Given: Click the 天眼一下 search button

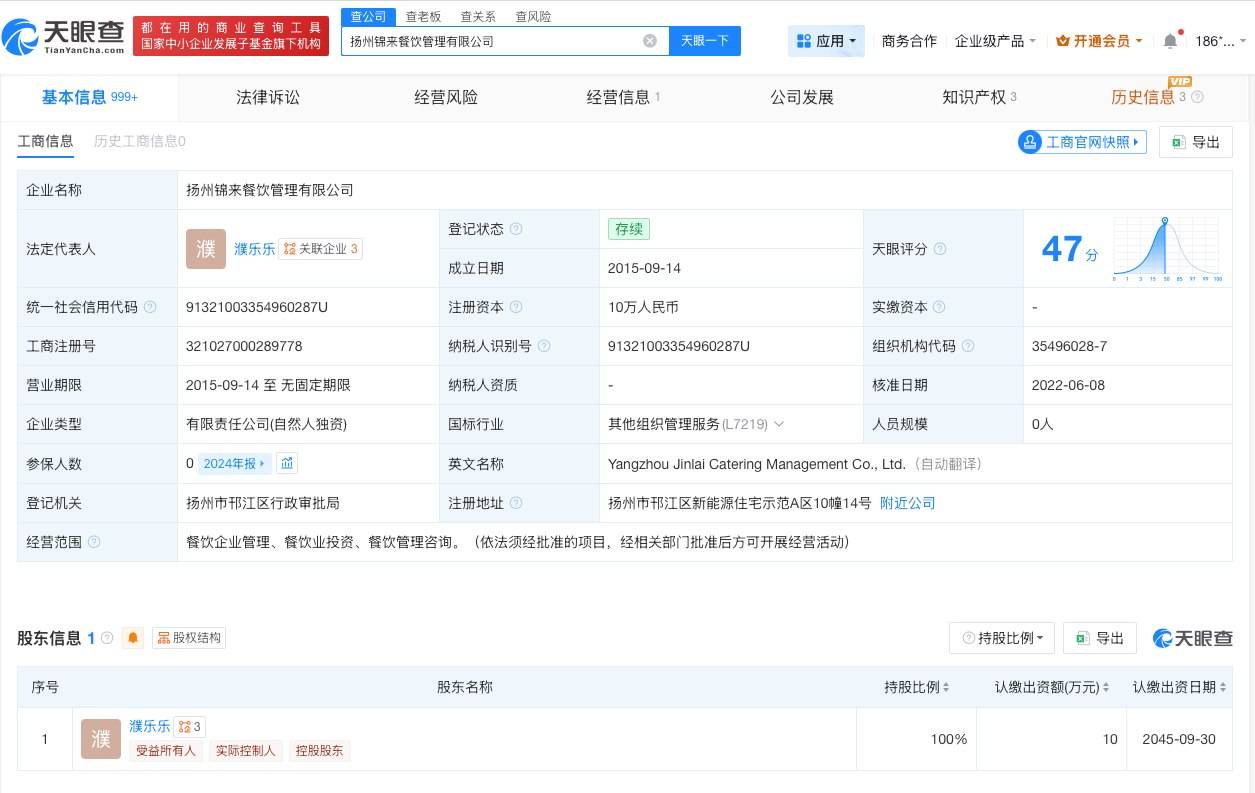Looking at the screenshot, I should [707, 40].
